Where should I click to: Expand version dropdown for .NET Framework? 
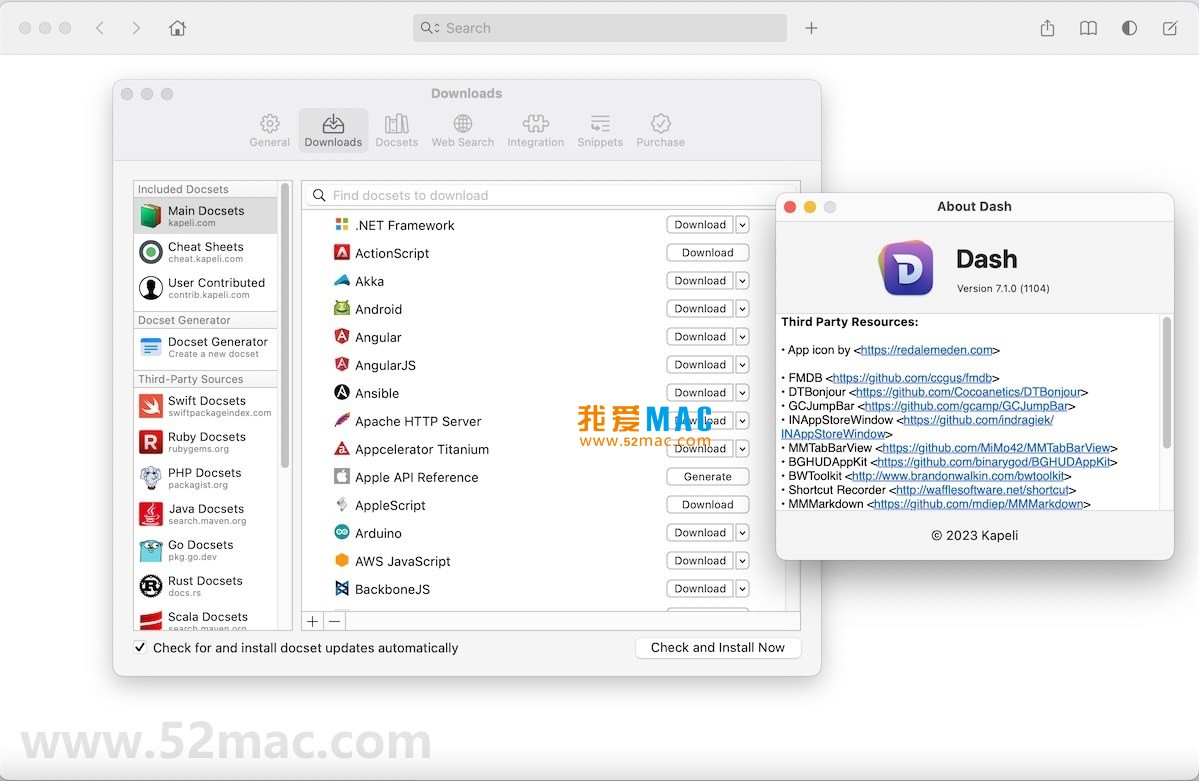tap(742, 225)
